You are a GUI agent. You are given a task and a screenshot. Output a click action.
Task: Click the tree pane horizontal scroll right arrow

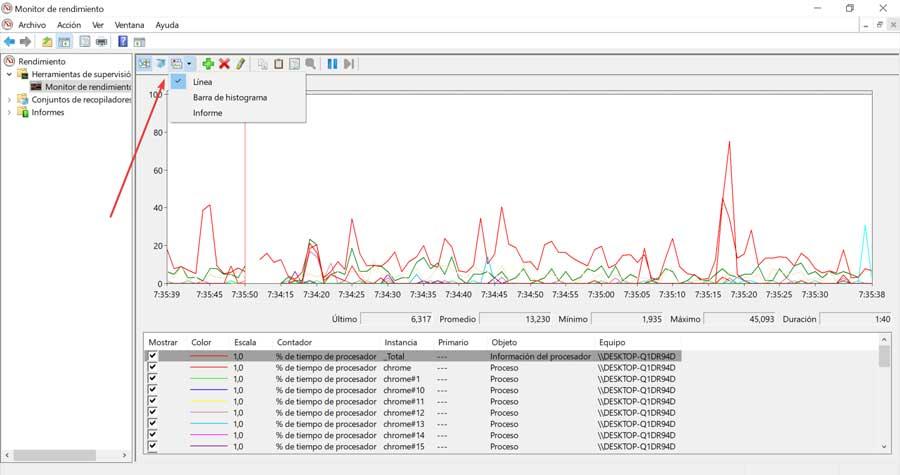tap(125, 455)
